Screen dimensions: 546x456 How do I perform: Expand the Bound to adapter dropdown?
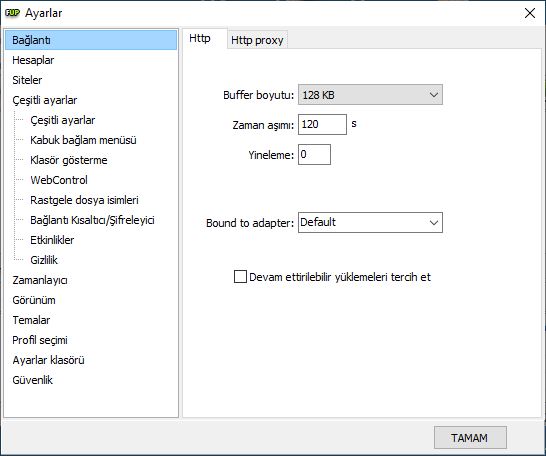pos(370,222)
